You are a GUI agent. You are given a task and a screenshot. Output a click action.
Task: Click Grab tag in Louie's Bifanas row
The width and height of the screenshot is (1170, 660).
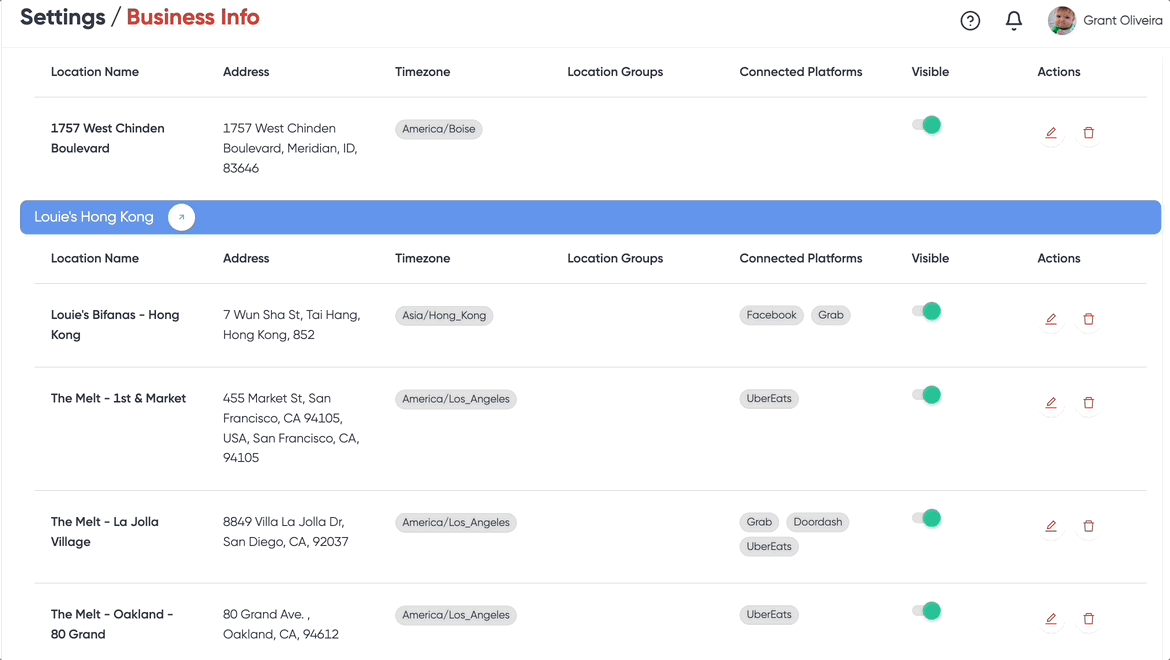point(830,315)
